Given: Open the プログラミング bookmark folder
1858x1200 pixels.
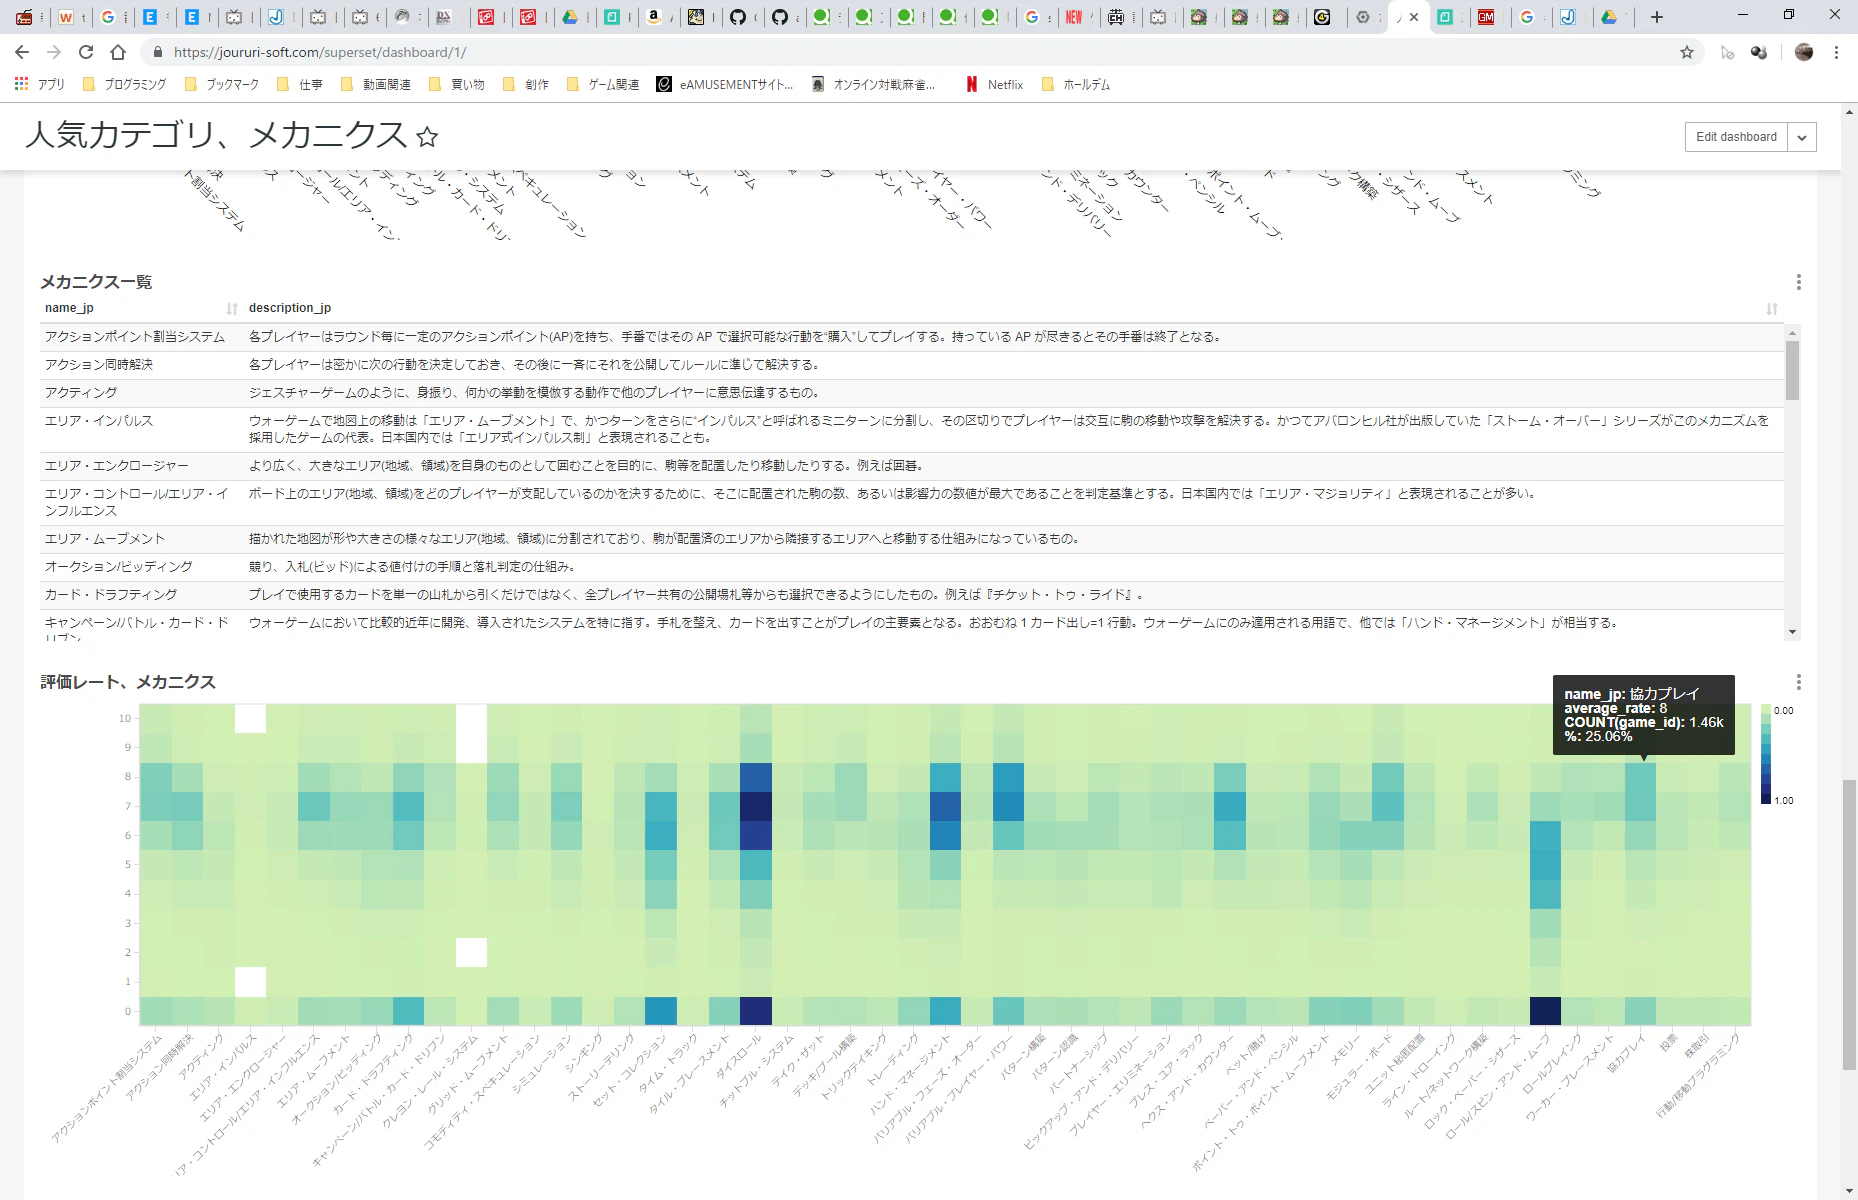Looking at the screenshot, I should pyautogui.click(x=125, y=85).
